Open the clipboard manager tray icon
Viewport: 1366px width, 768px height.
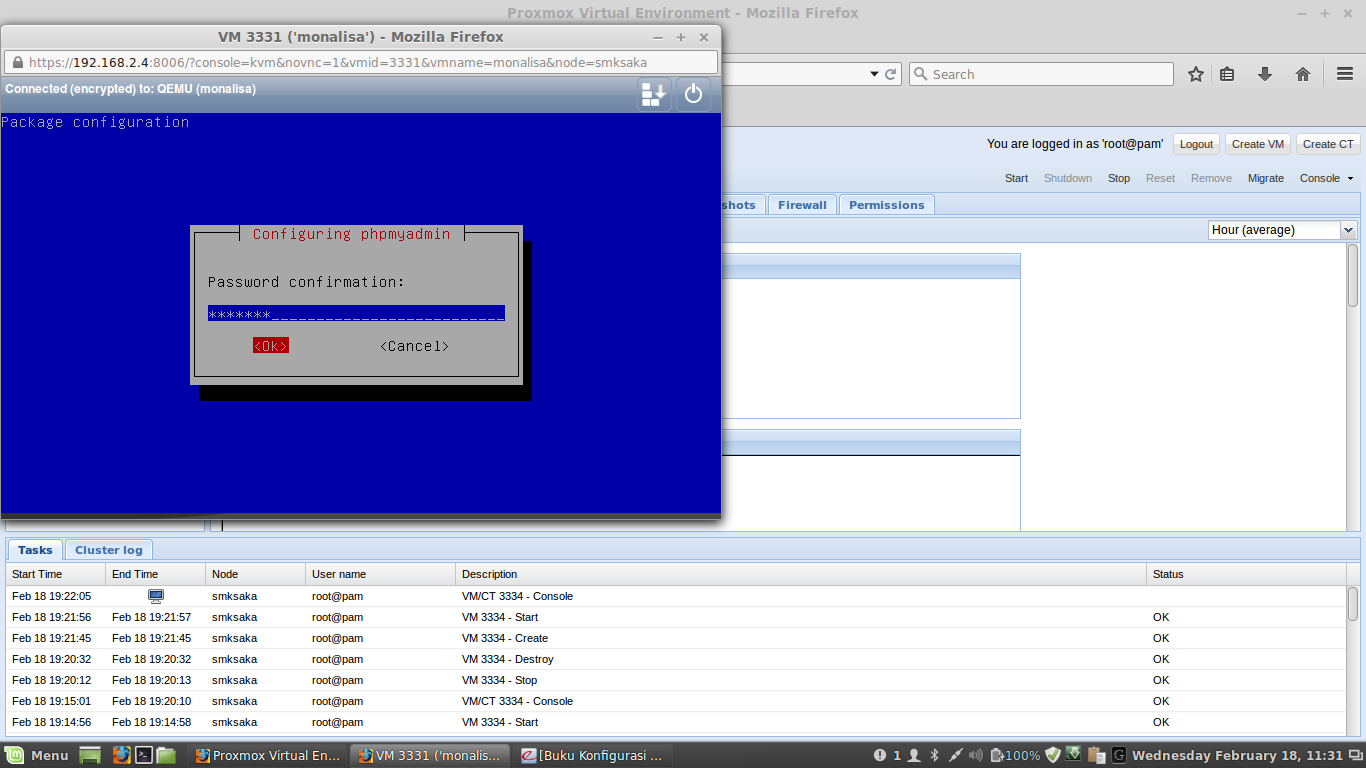click(1096, 755)
